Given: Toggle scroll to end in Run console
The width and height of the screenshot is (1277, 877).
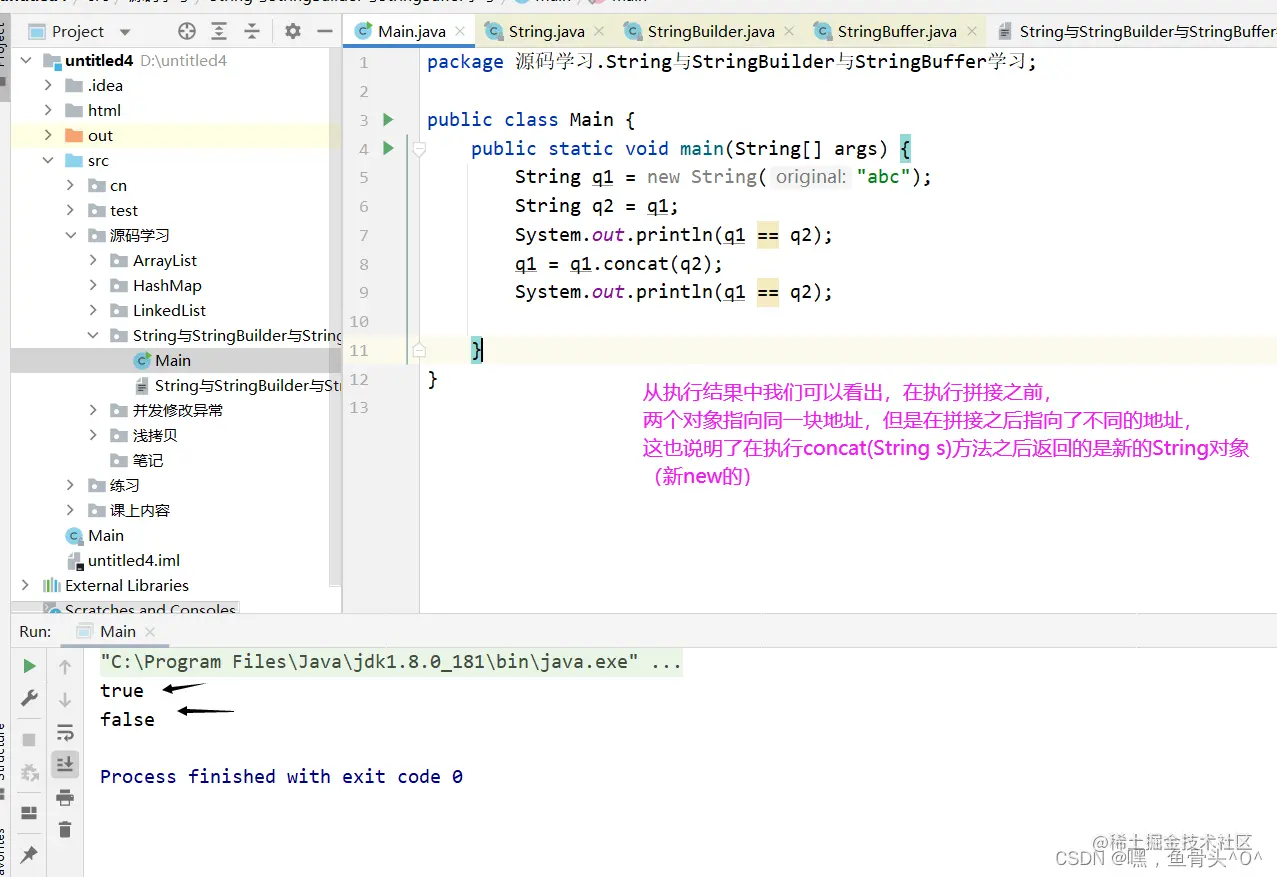Looking at the screenshot, I should click(65, 764).
